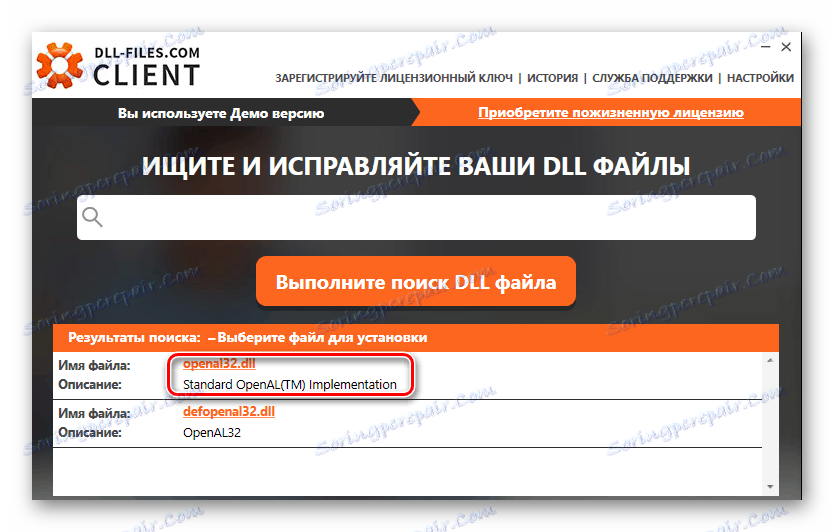Open the ИСТОРИЯ menu item
834x532 pixels.
point(552,78)
